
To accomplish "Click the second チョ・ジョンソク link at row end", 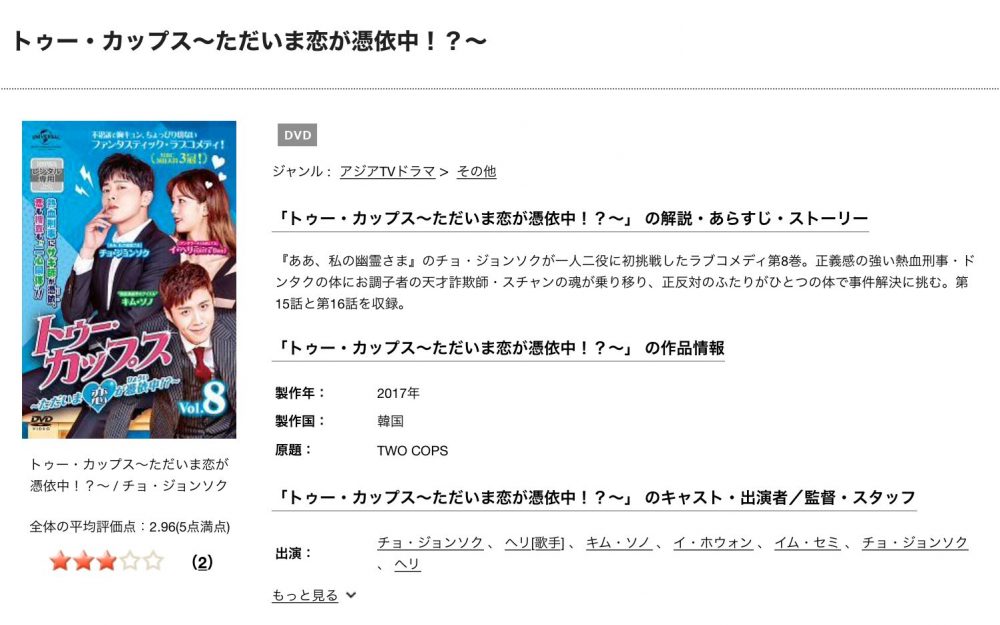I will tap(915, 543).
